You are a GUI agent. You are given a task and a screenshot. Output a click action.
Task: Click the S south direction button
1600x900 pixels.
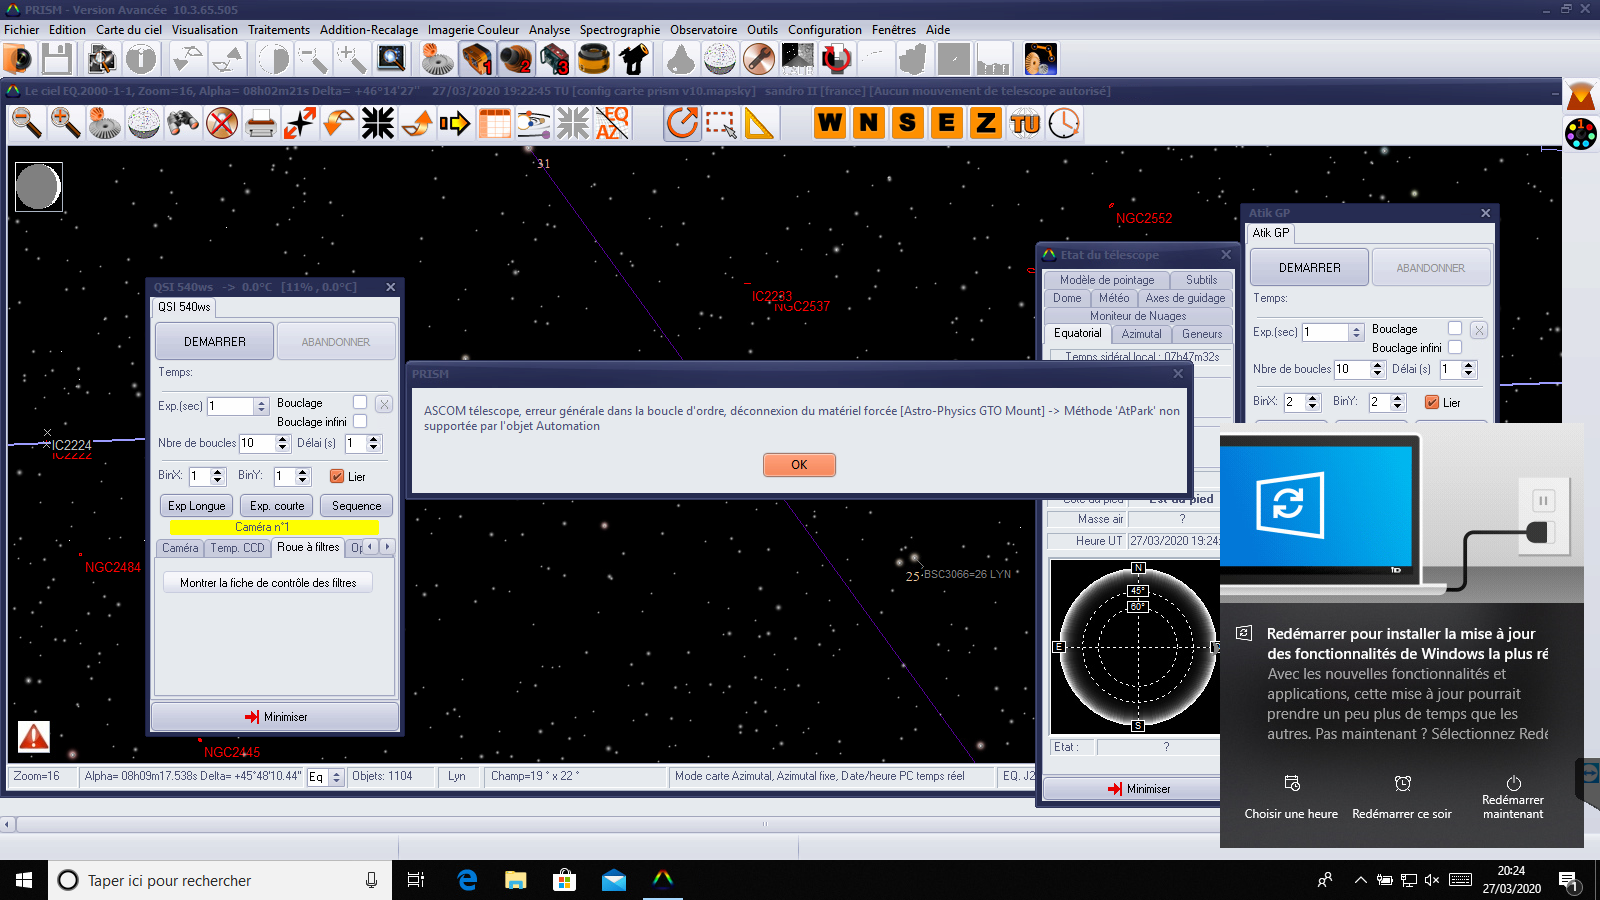pyautogui.click(x=908, y=123)
